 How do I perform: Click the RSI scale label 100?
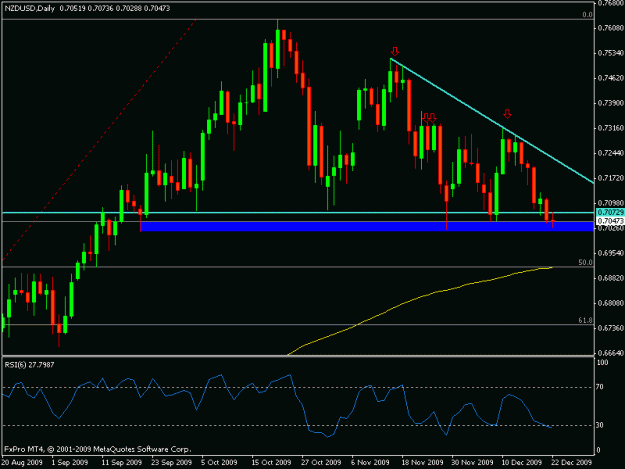[603, 363]
